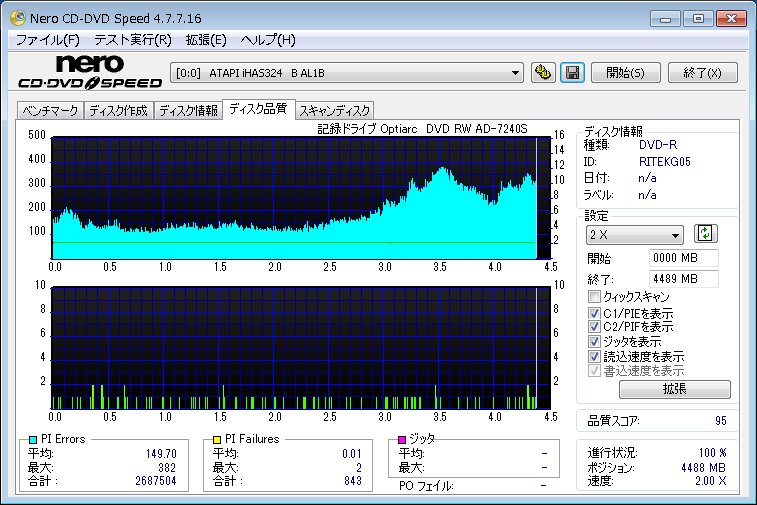Toggle the C1/PIEを表示 checkbox
757x505 pixels.
point(594,313)
